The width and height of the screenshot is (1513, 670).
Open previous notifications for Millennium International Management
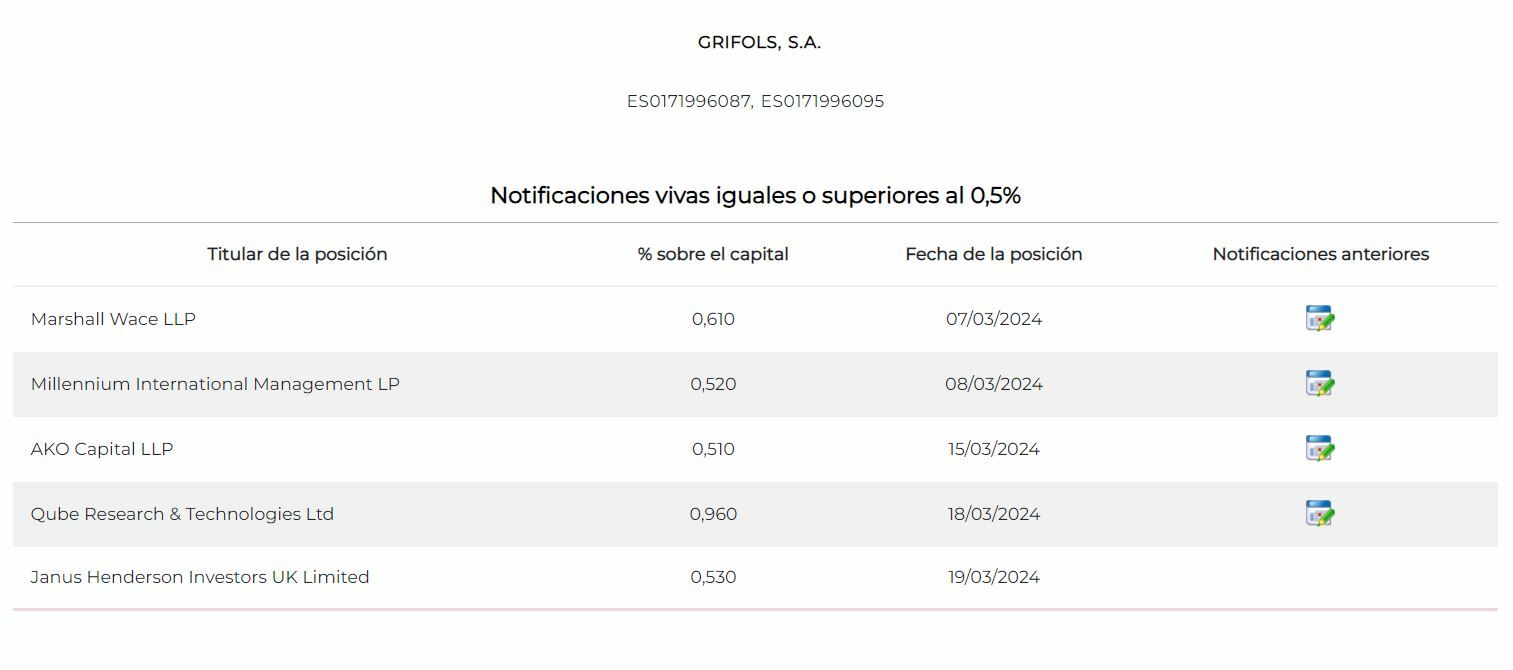coord(1320,384)
